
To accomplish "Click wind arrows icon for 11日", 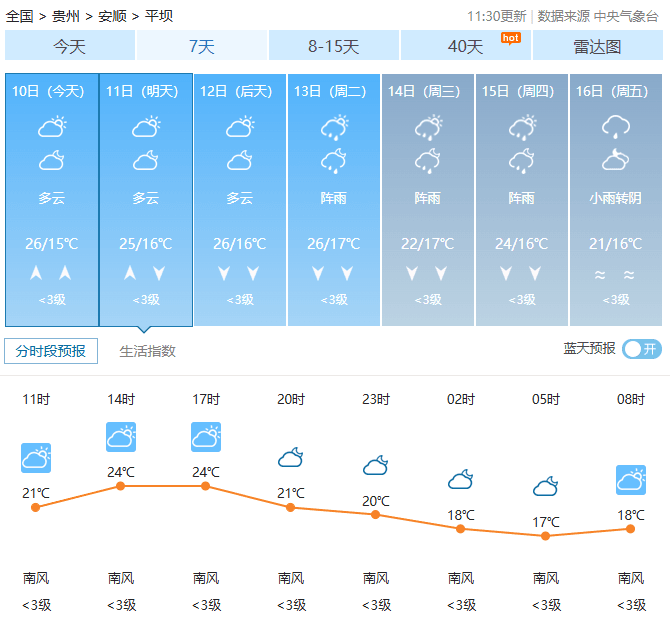I will tap(145, 273).
